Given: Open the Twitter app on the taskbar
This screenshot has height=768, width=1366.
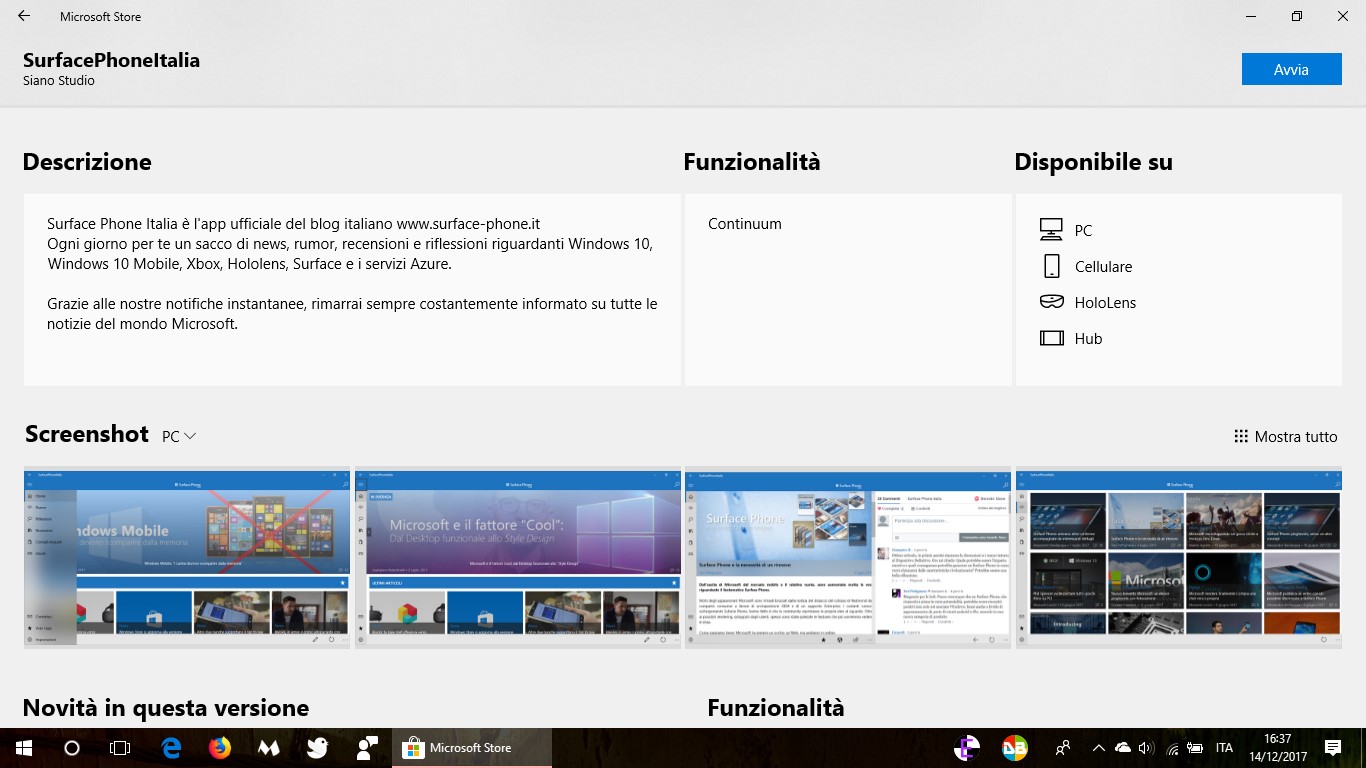Looking at the screenshot, I should [x=318, y=748].
